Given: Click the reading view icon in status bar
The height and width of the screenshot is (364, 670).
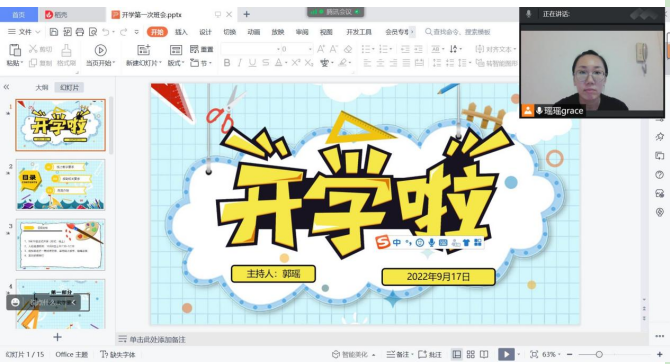Looking at the screenshot, I should pyautogui.click(x=484, y=354).
